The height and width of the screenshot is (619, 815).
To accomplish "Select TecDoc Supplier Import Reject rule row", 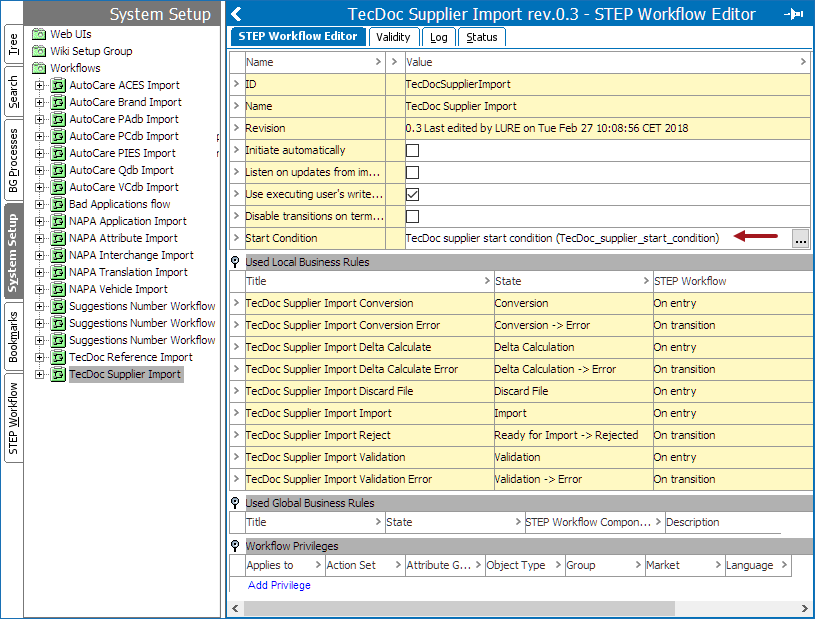I will 520,435.
